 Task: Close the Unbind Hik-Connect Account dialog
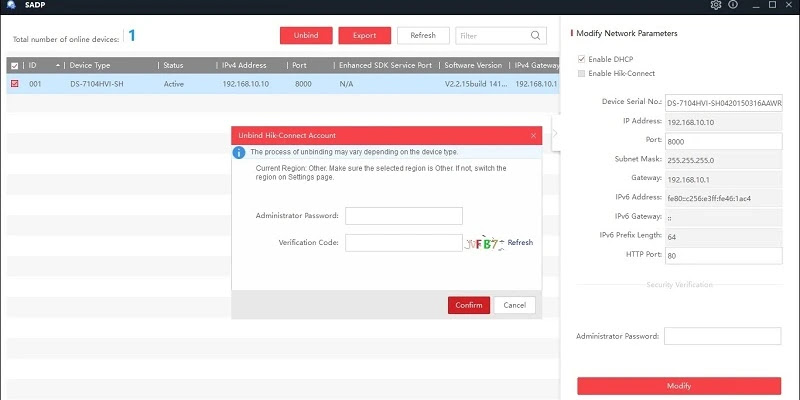[533, 136]
